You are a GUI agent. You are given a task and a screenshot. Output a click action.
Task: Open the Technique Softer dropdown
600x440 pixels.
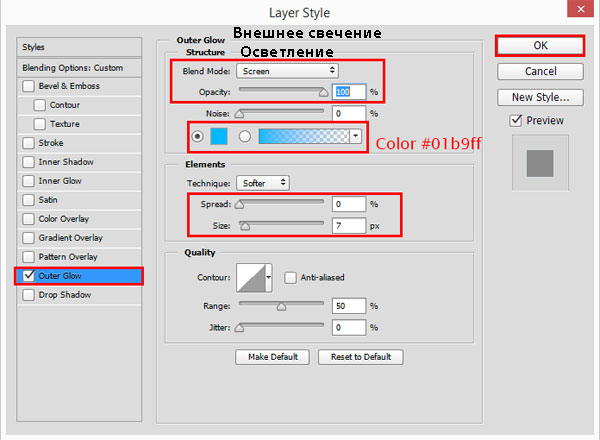pos(263,183)
